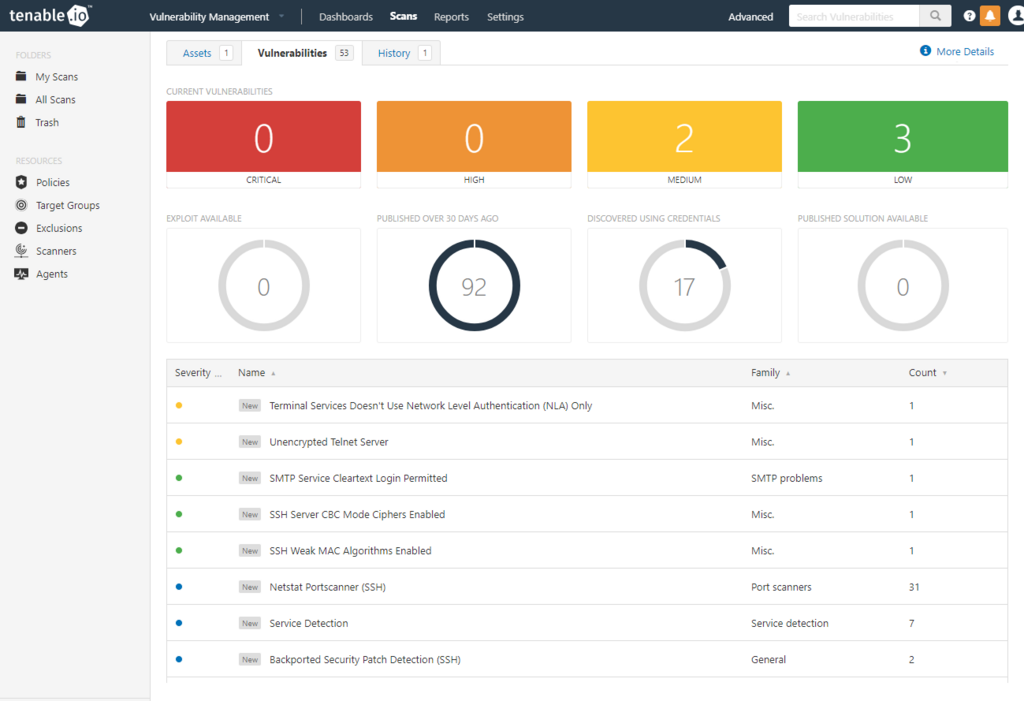Sort the table by Severity column
The height and width of the screenshot is (701, 1024).
tap(198, 372)
